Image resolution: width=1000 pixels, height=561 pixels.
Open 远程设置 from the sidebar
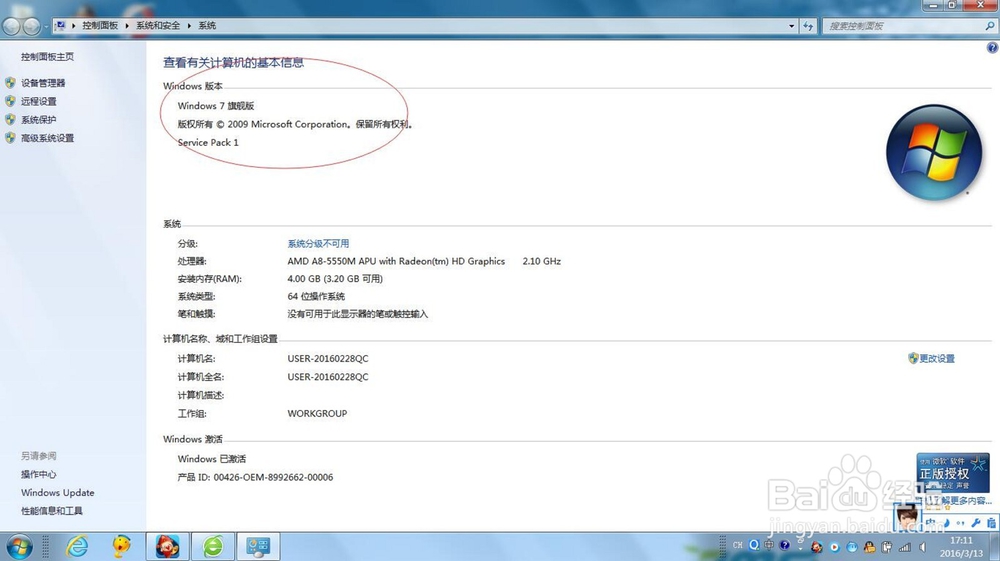[x=38, y=101]
